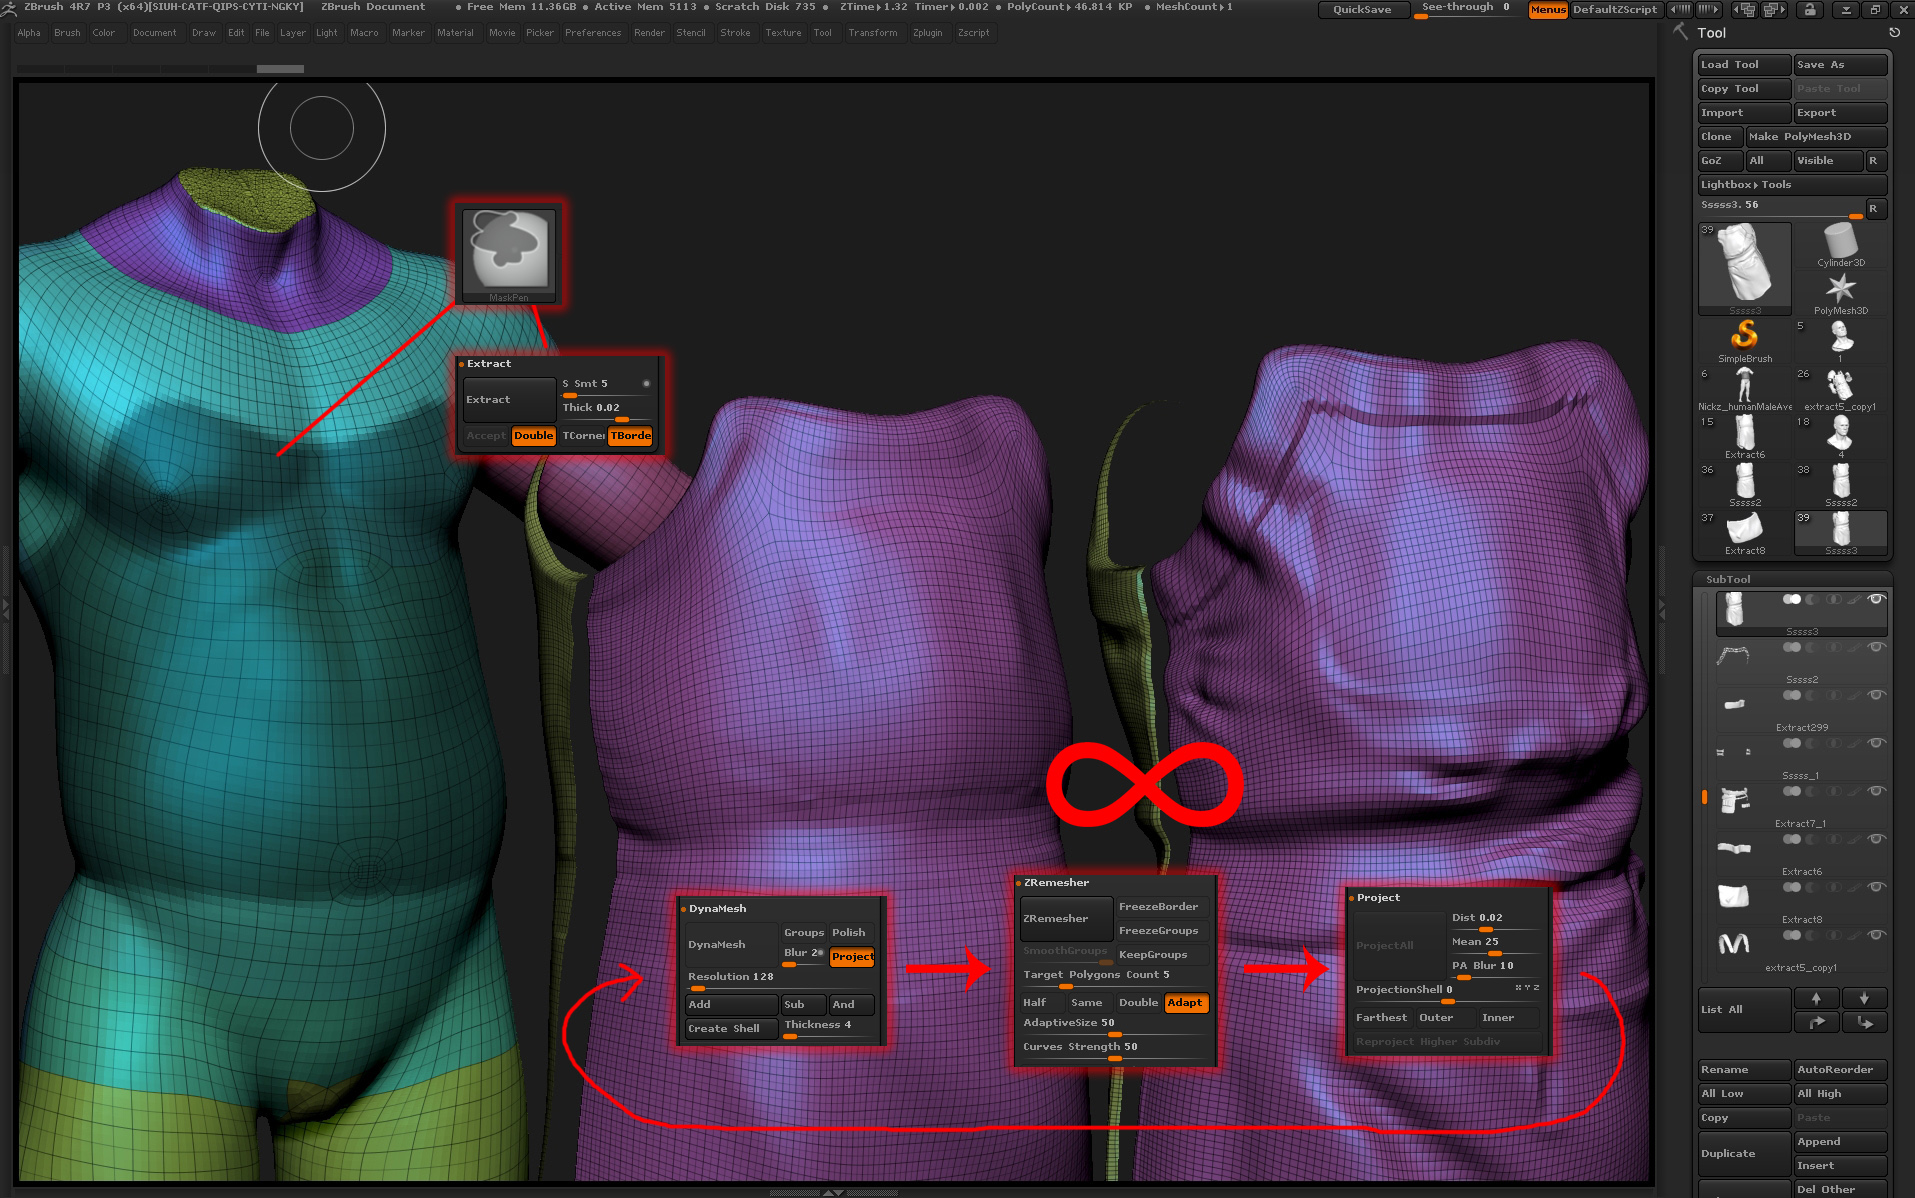This screenshot has height=1198, width=1915.
Task: Select the Extract7_1 subtool row
Action: [1801, 808]
